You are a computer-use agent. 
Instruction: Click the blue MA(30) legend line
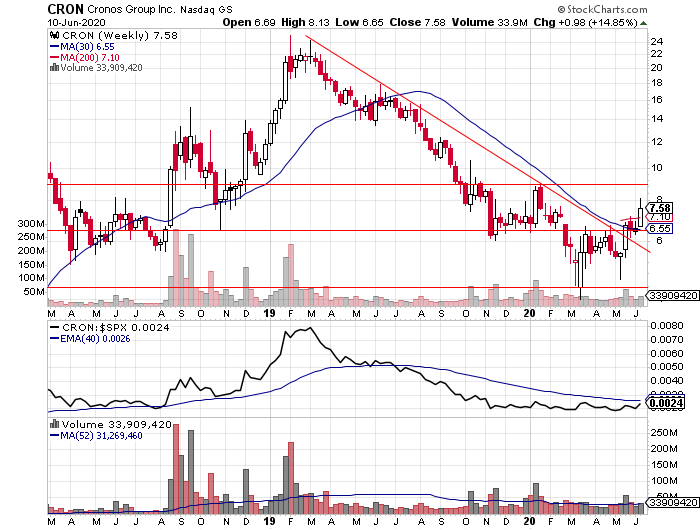tap(54, 46)
